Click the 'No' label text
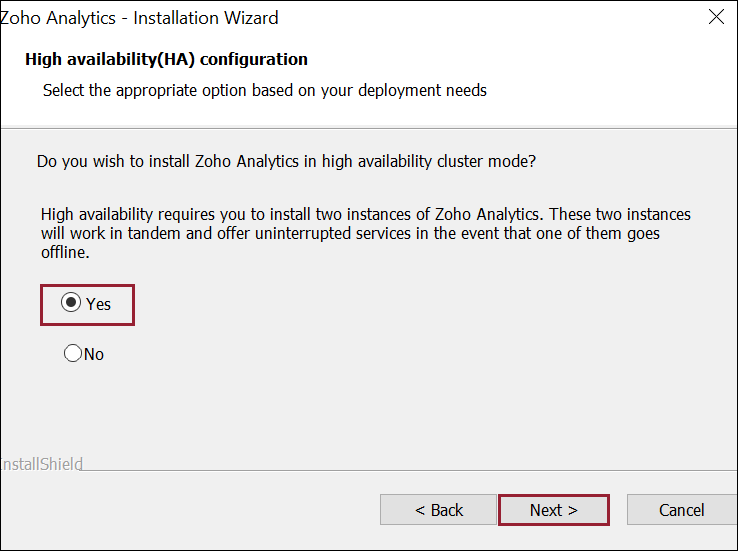 94,354
